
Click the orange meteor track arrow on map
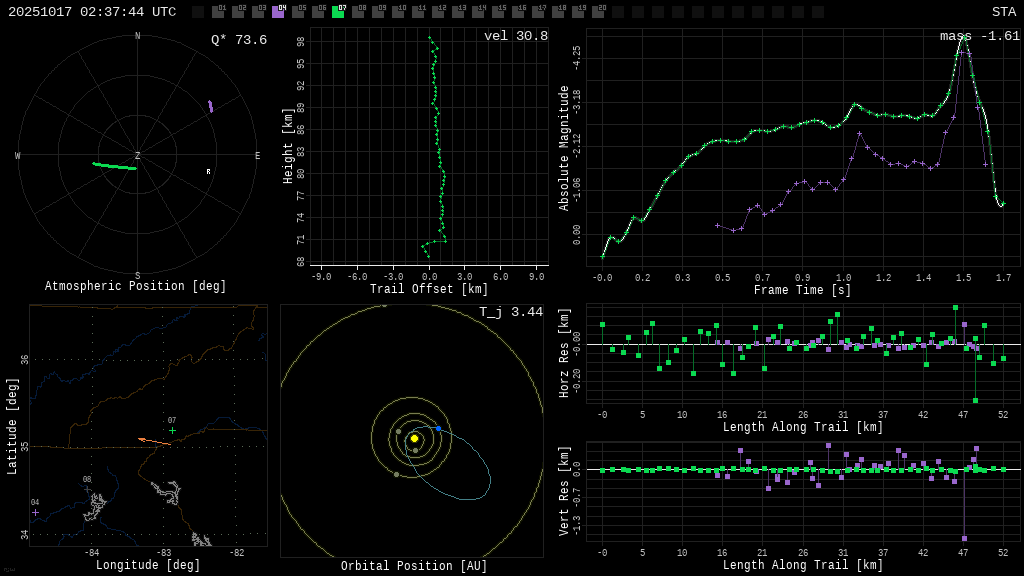pyautogui.click(x=154, y=441)
